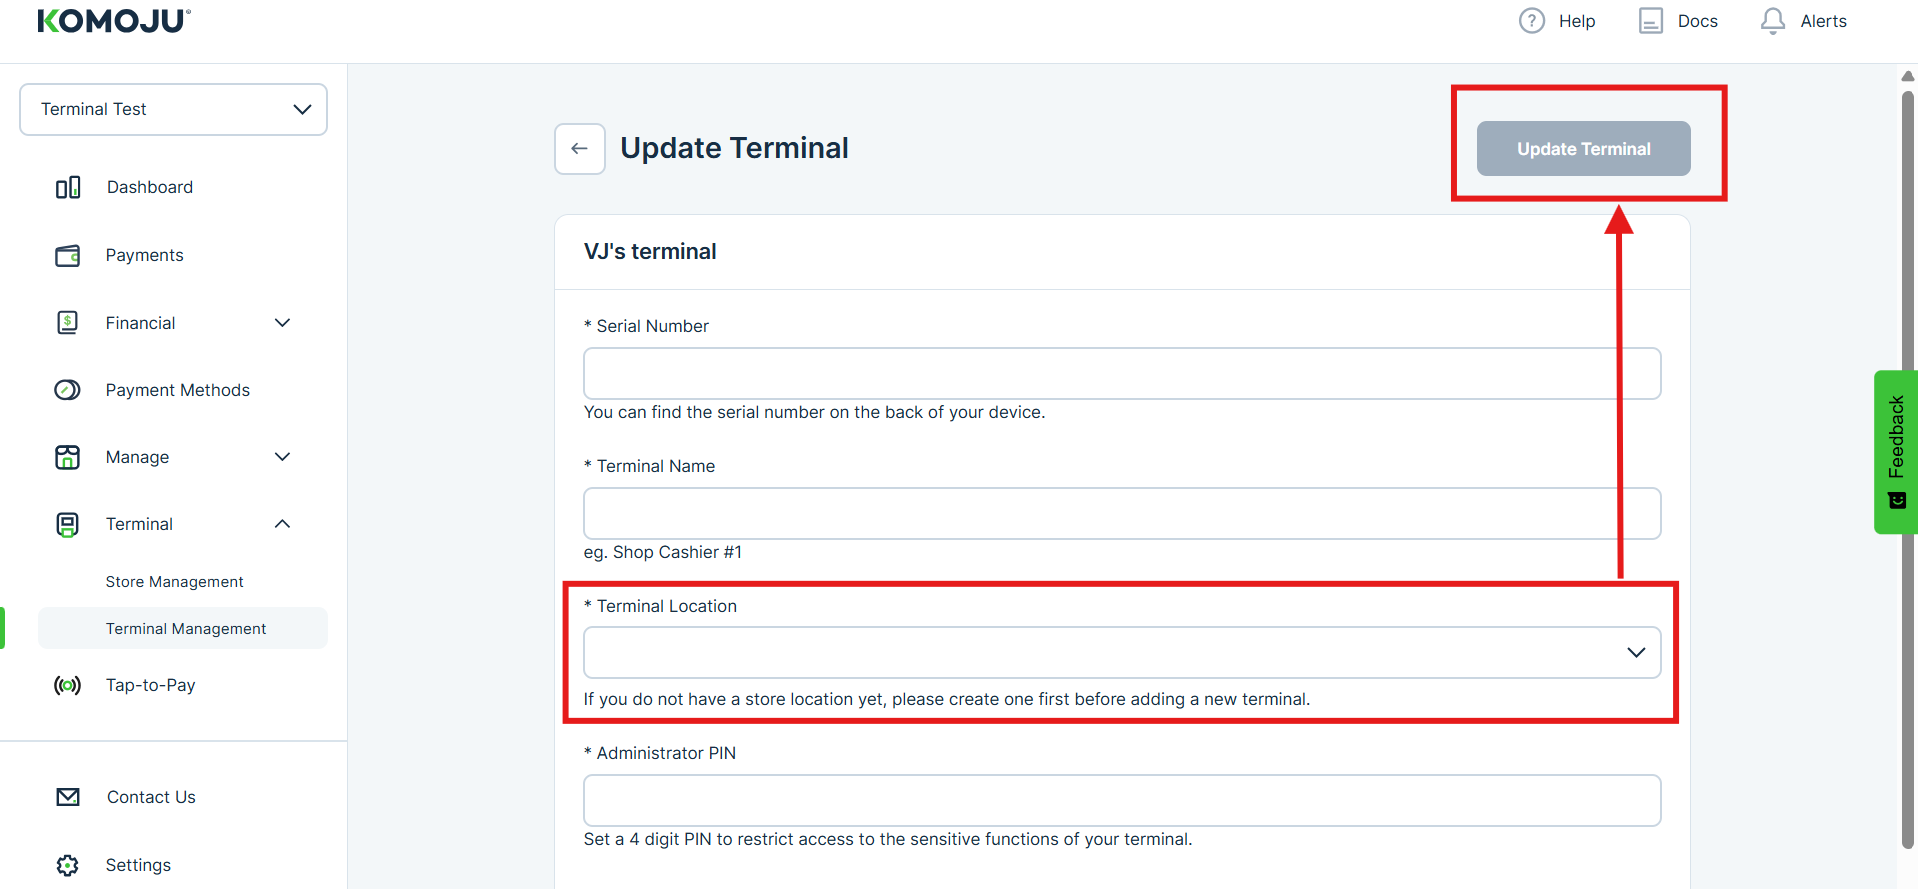Click the Tap-to-Pay signal icon
Image resolution: width=1918 pixels, height=889 pixels.
[68, 685]
